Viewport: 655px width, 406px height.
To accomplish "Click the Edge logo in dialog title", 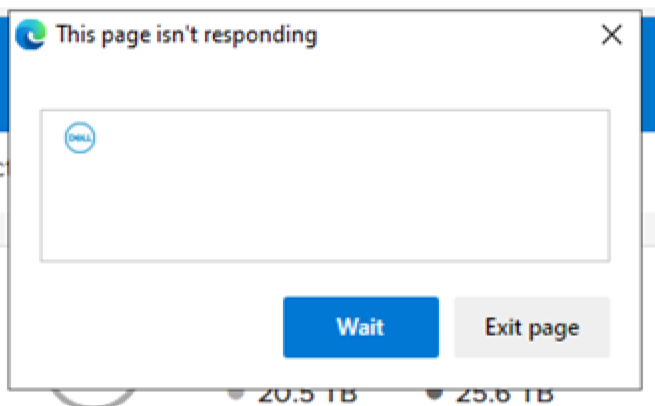I will coord(33,36).
